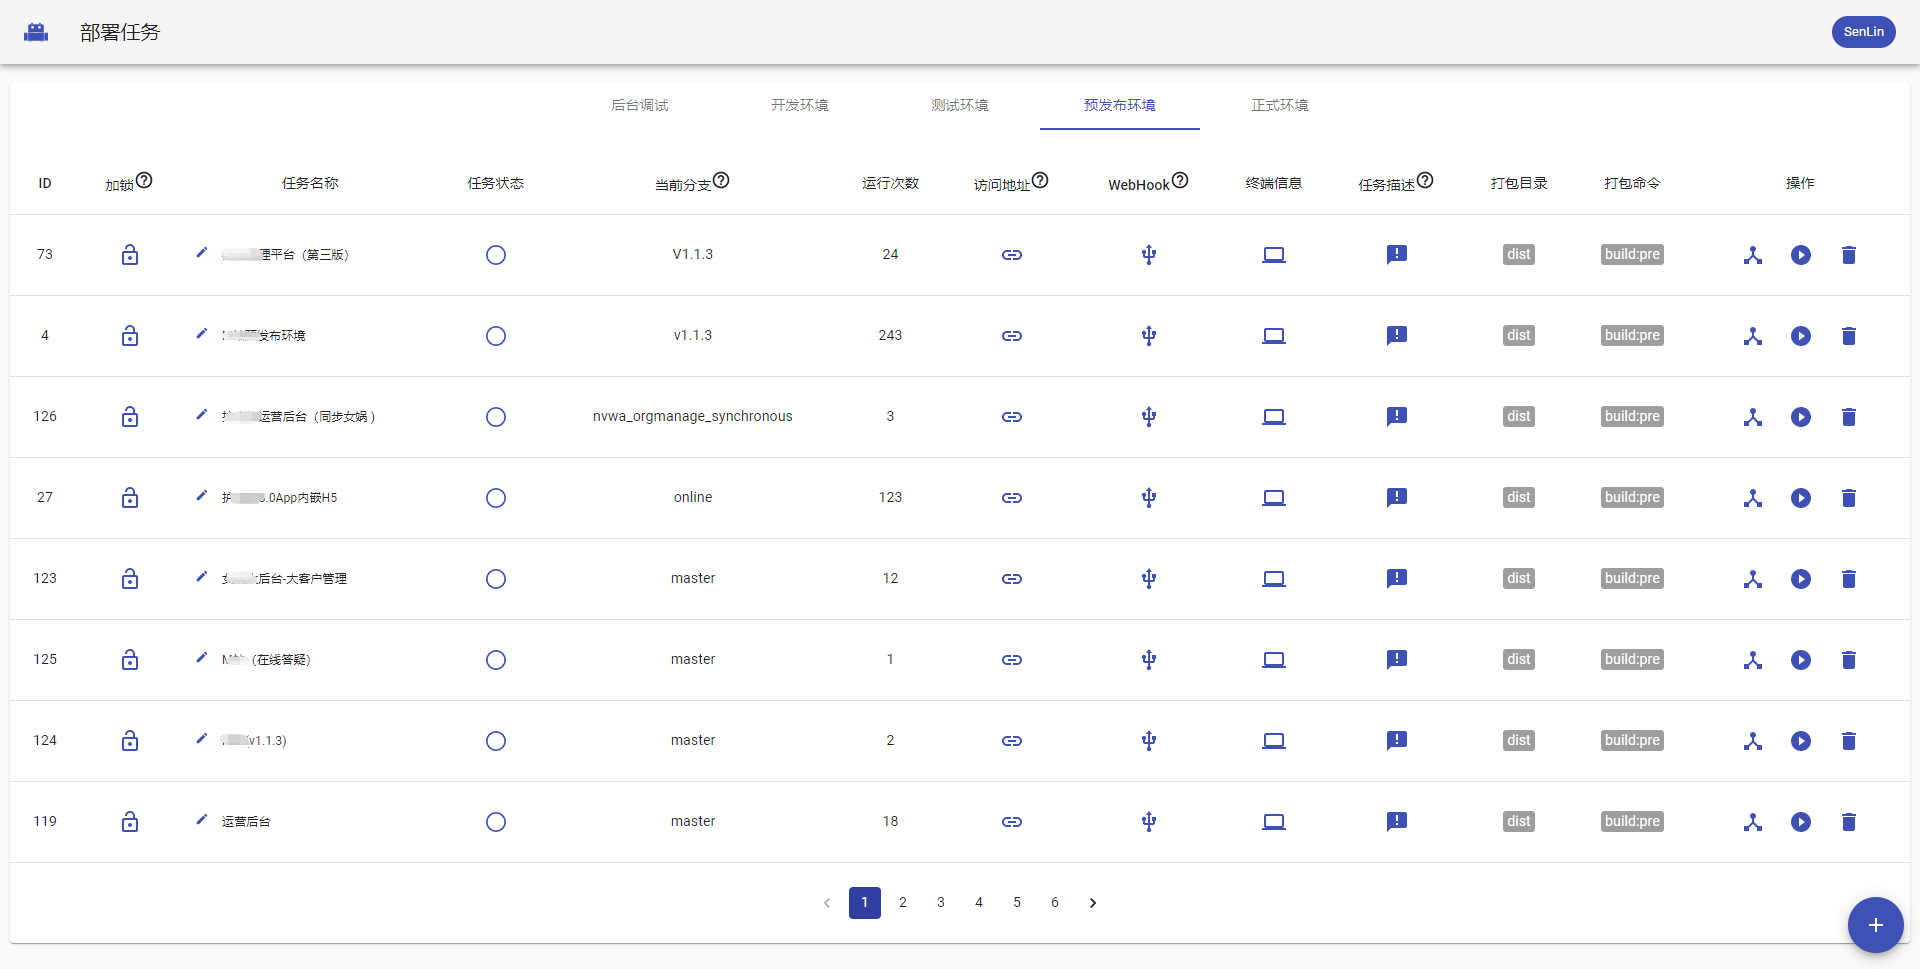The image size is (1920, 969).
Task: Click status circle for the online branch task
Action: [496, 498]
